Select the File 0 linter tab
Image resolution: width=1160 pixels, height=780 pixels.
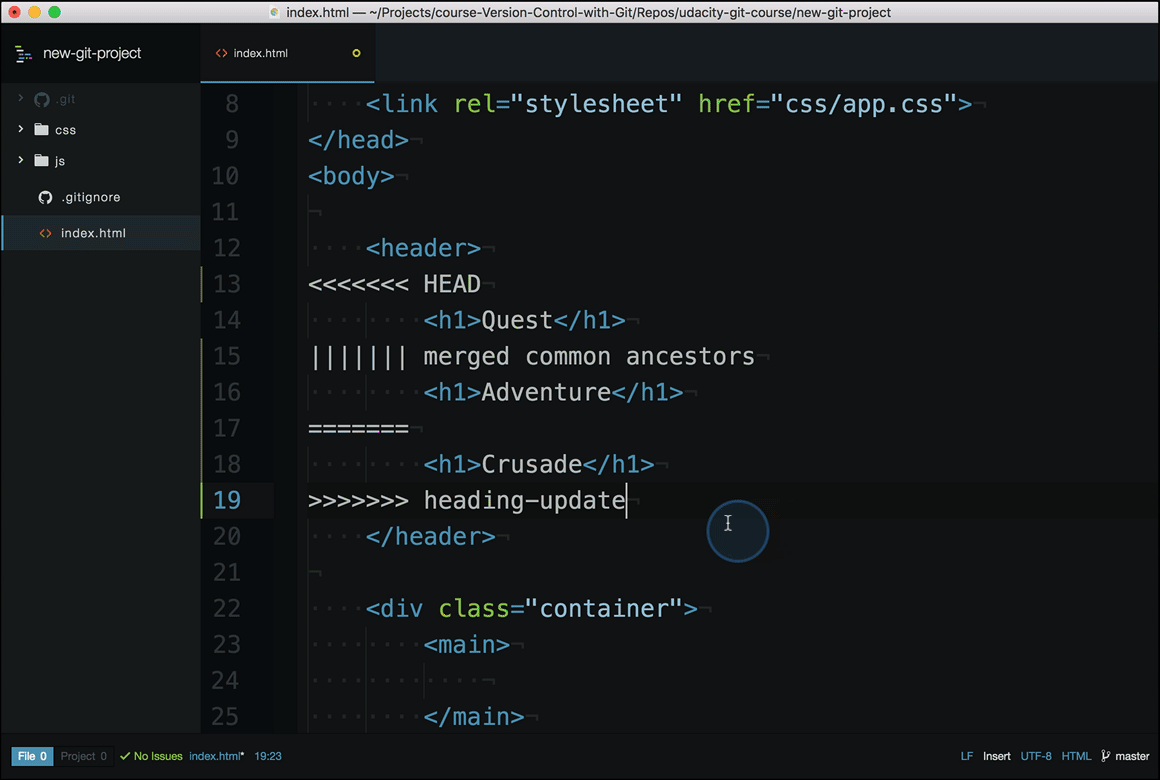32,756
